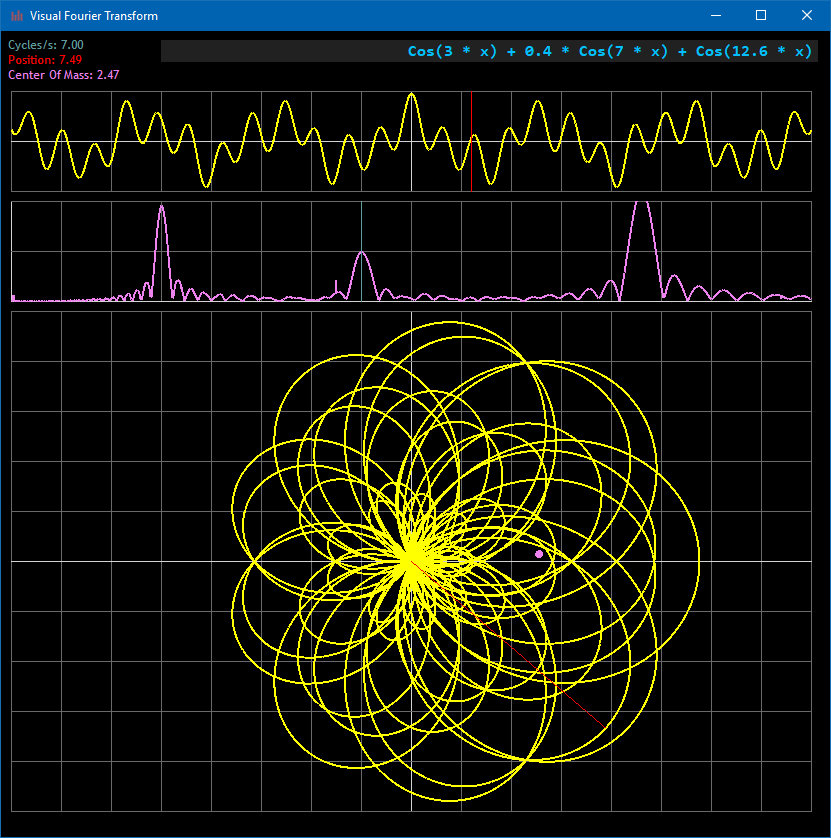Click the red Position 7.49 label
Image resolution: width=831 pixels, height=838 pixels.
[x=45, y=60]
